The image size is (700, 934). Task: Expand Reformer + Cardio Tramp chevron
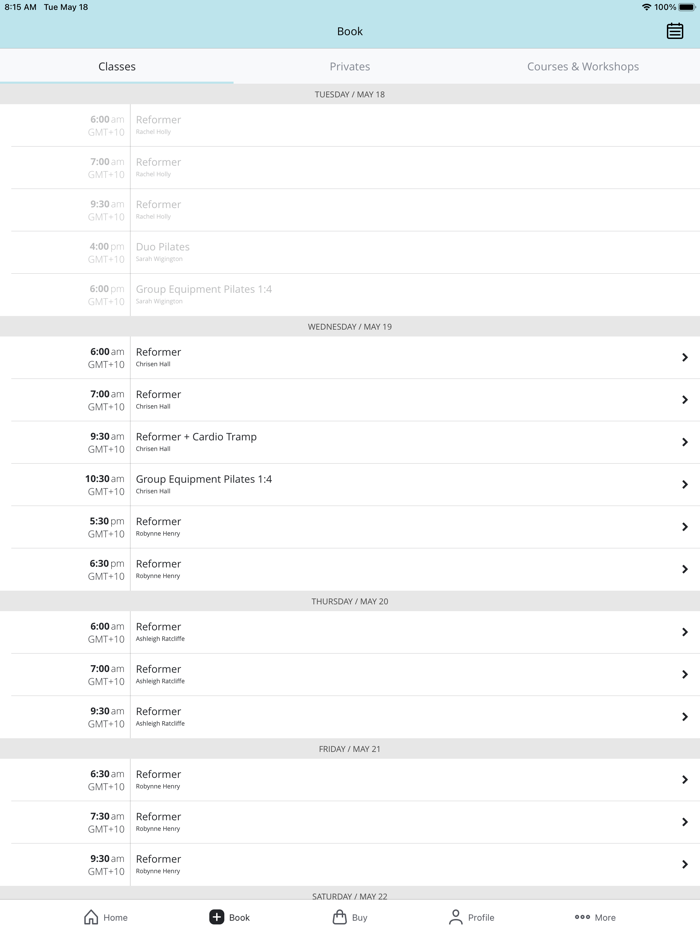(685, 442)
